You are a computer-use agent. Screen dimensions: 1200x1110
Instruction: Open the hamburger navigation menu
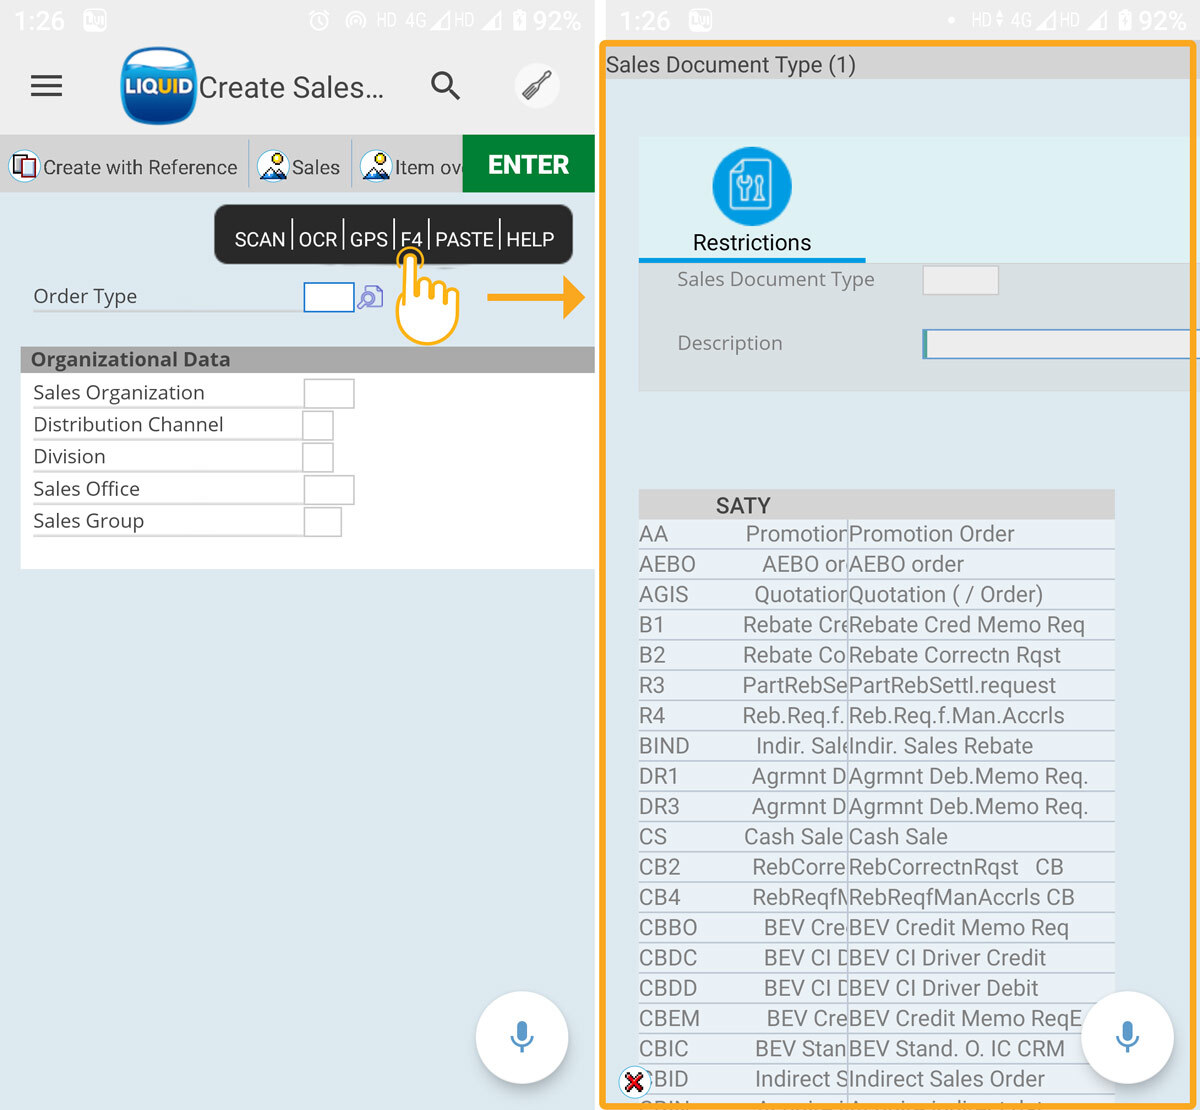[46, 86]
